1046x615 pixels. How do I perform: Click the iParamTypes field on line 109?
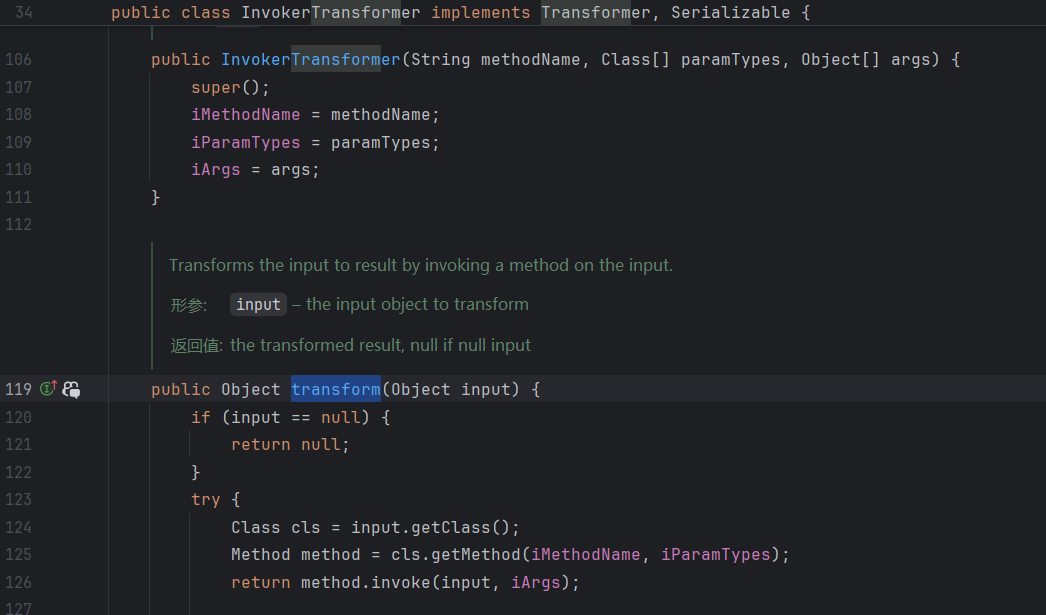pos(245,142)
